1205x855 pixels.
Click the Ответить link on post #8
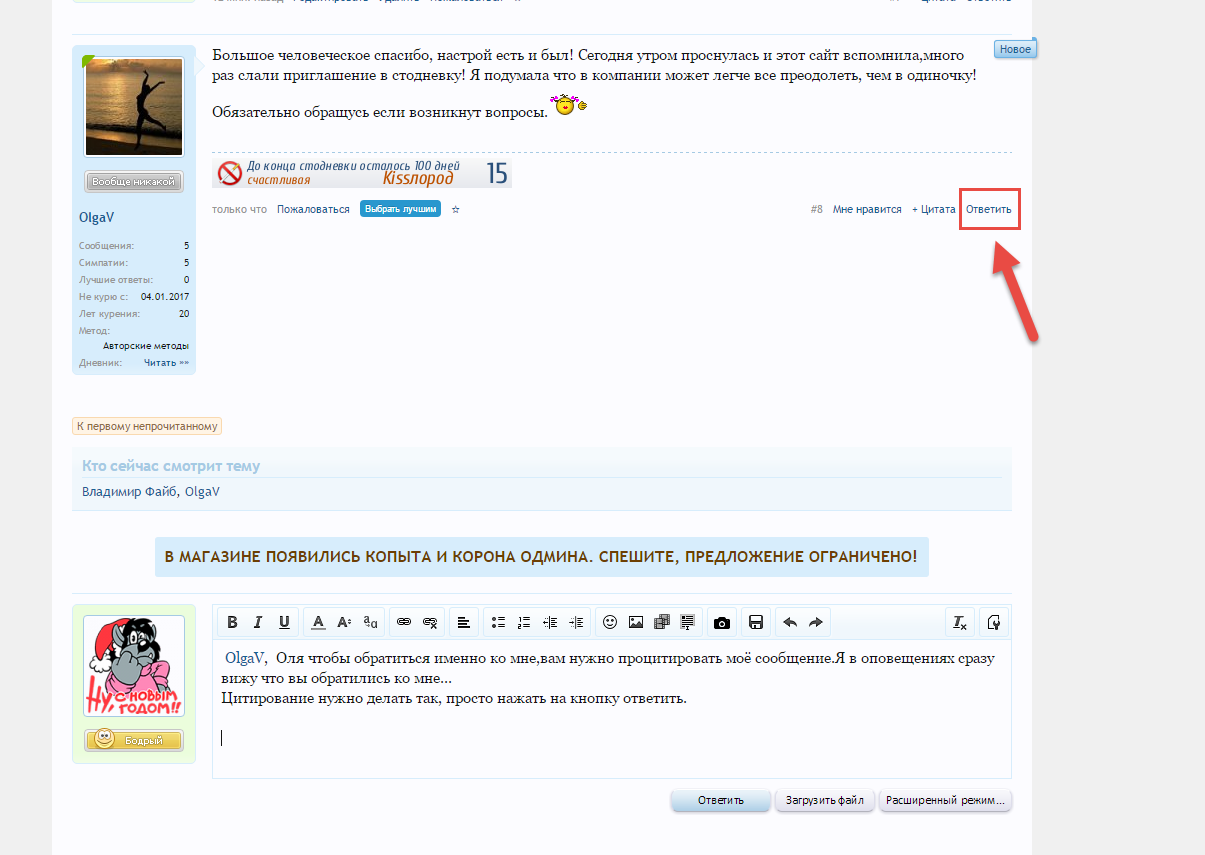click(x=989, y=210)
